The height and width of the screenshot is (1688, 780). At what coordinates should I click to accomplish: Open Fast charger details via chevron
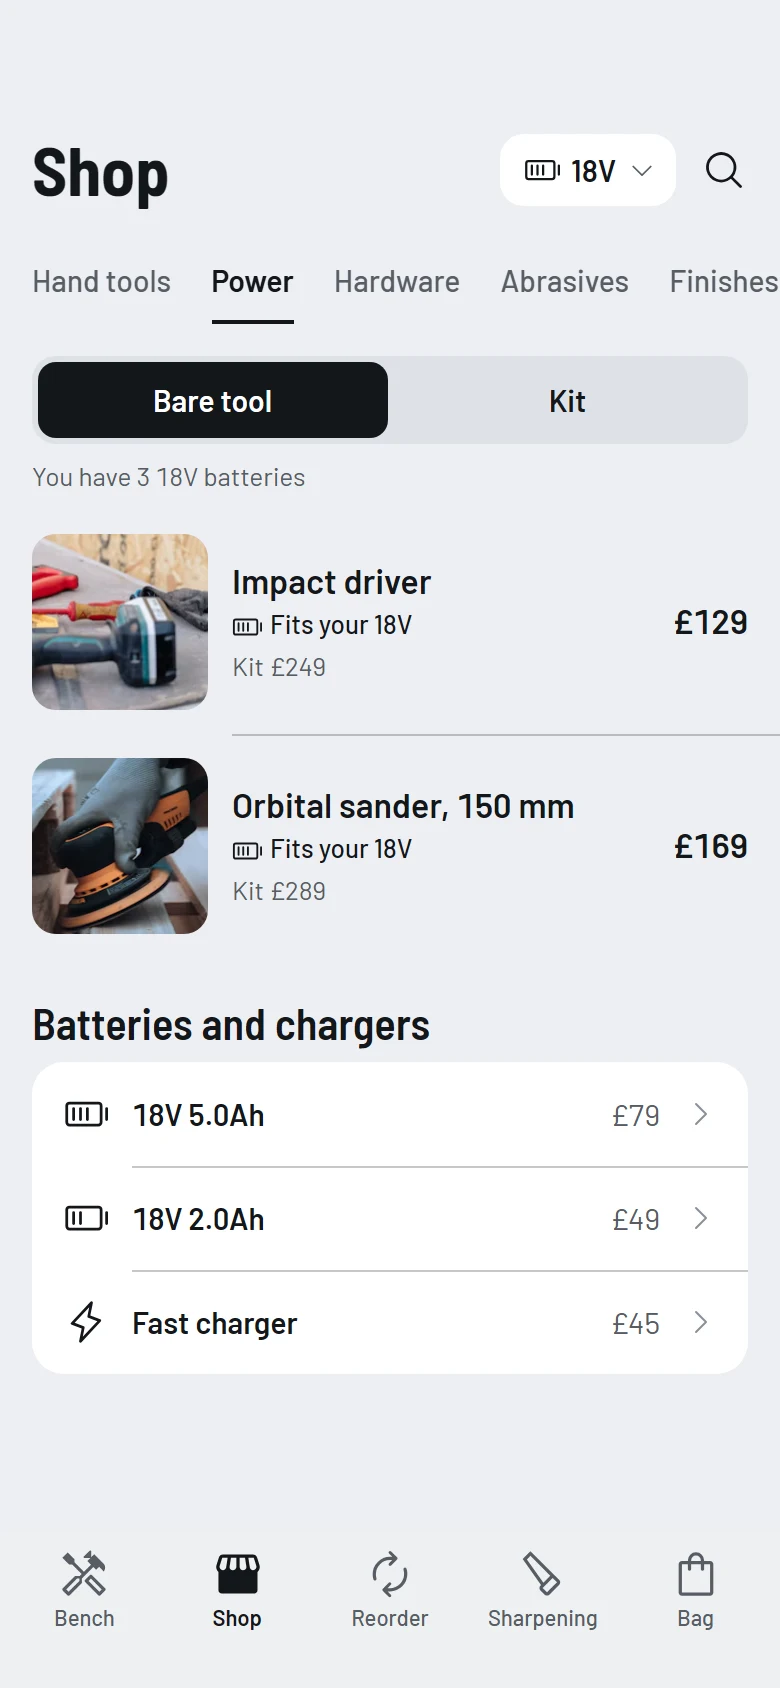[701, 1322]
